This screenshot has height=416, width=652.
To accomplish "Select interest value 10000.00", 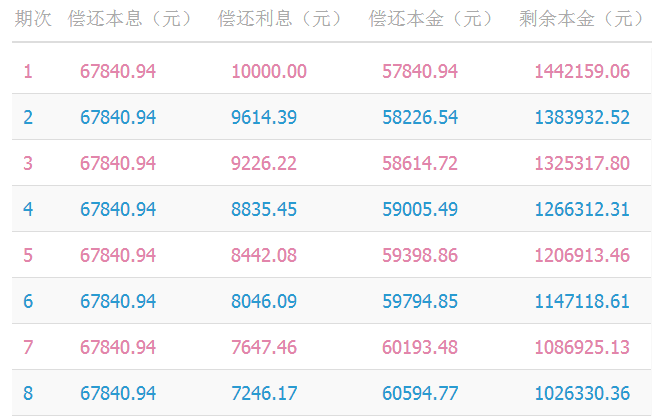I will click(268, 71).
